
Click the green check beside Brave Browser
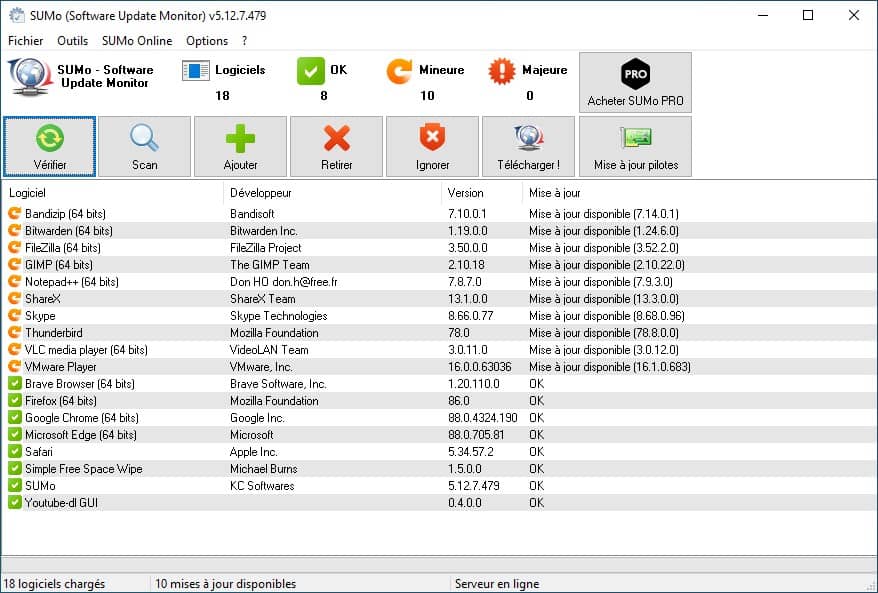(x=15, y=384)
